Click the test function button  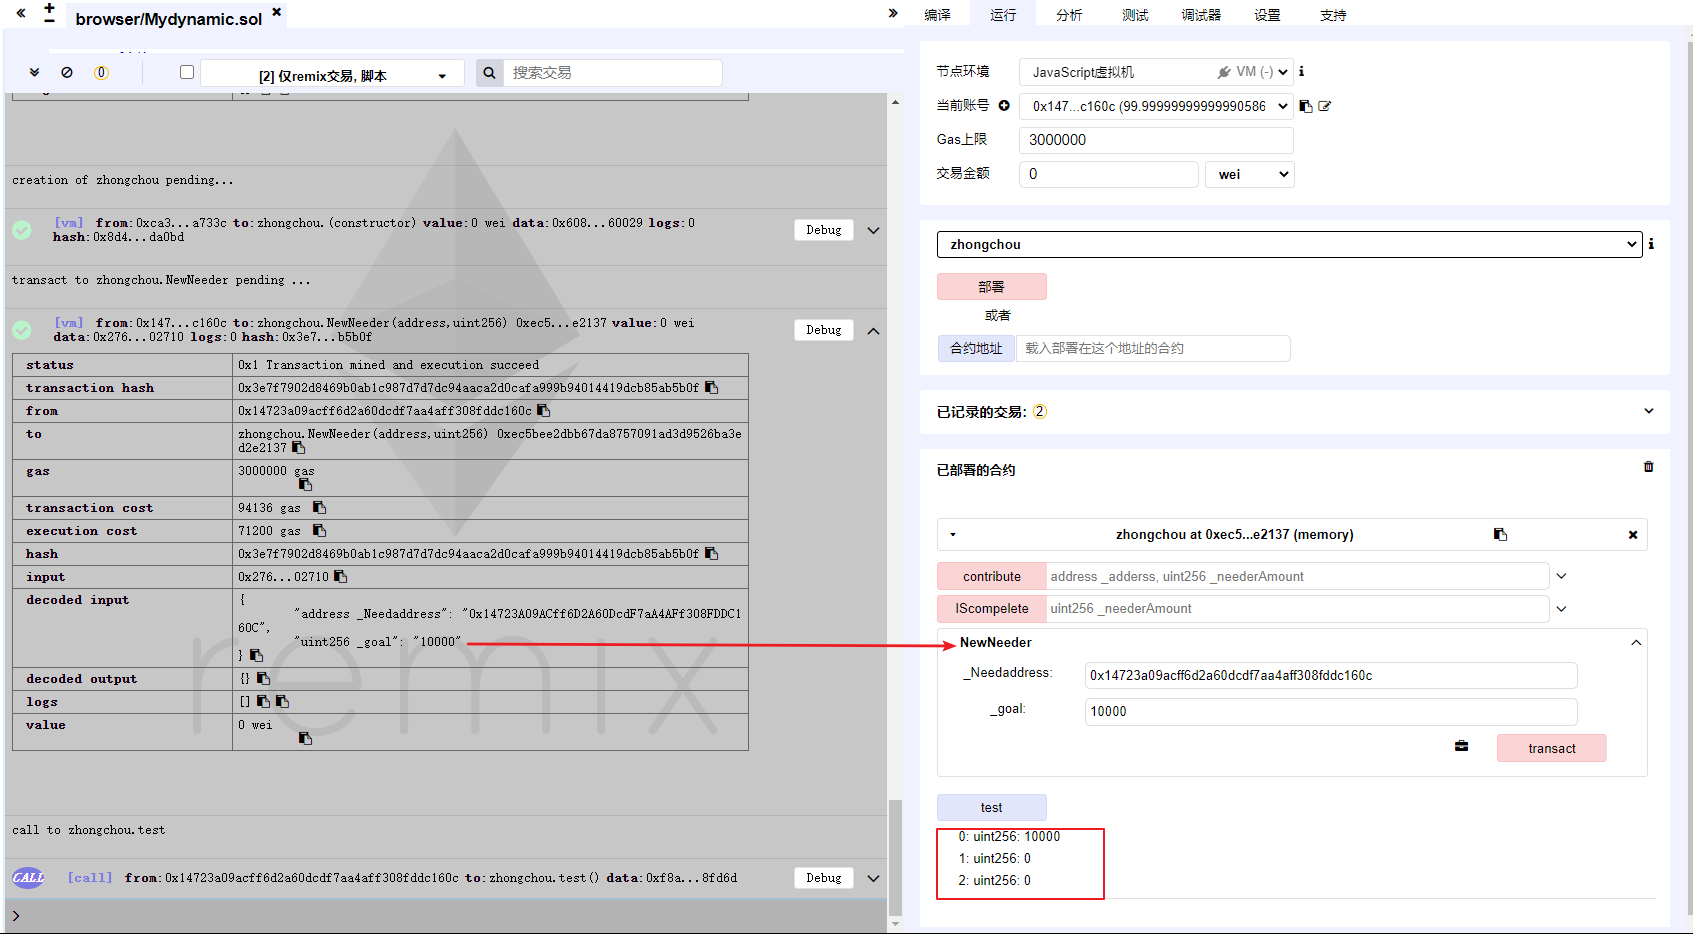tap(992, 807)
